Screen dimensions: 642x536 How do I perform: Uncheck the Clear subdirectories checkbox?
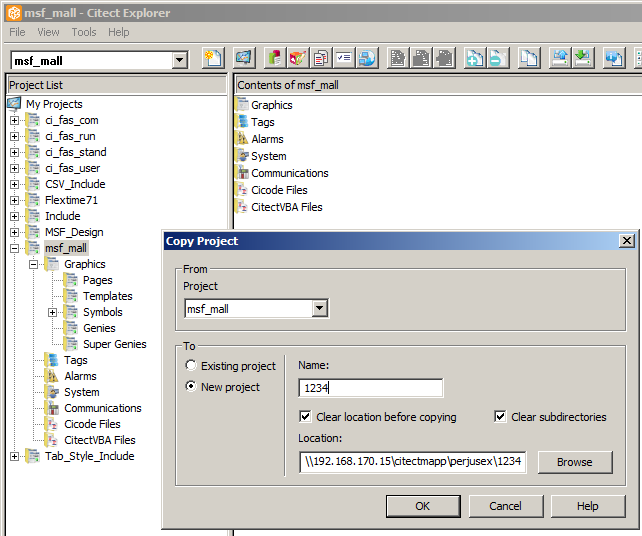500,417
